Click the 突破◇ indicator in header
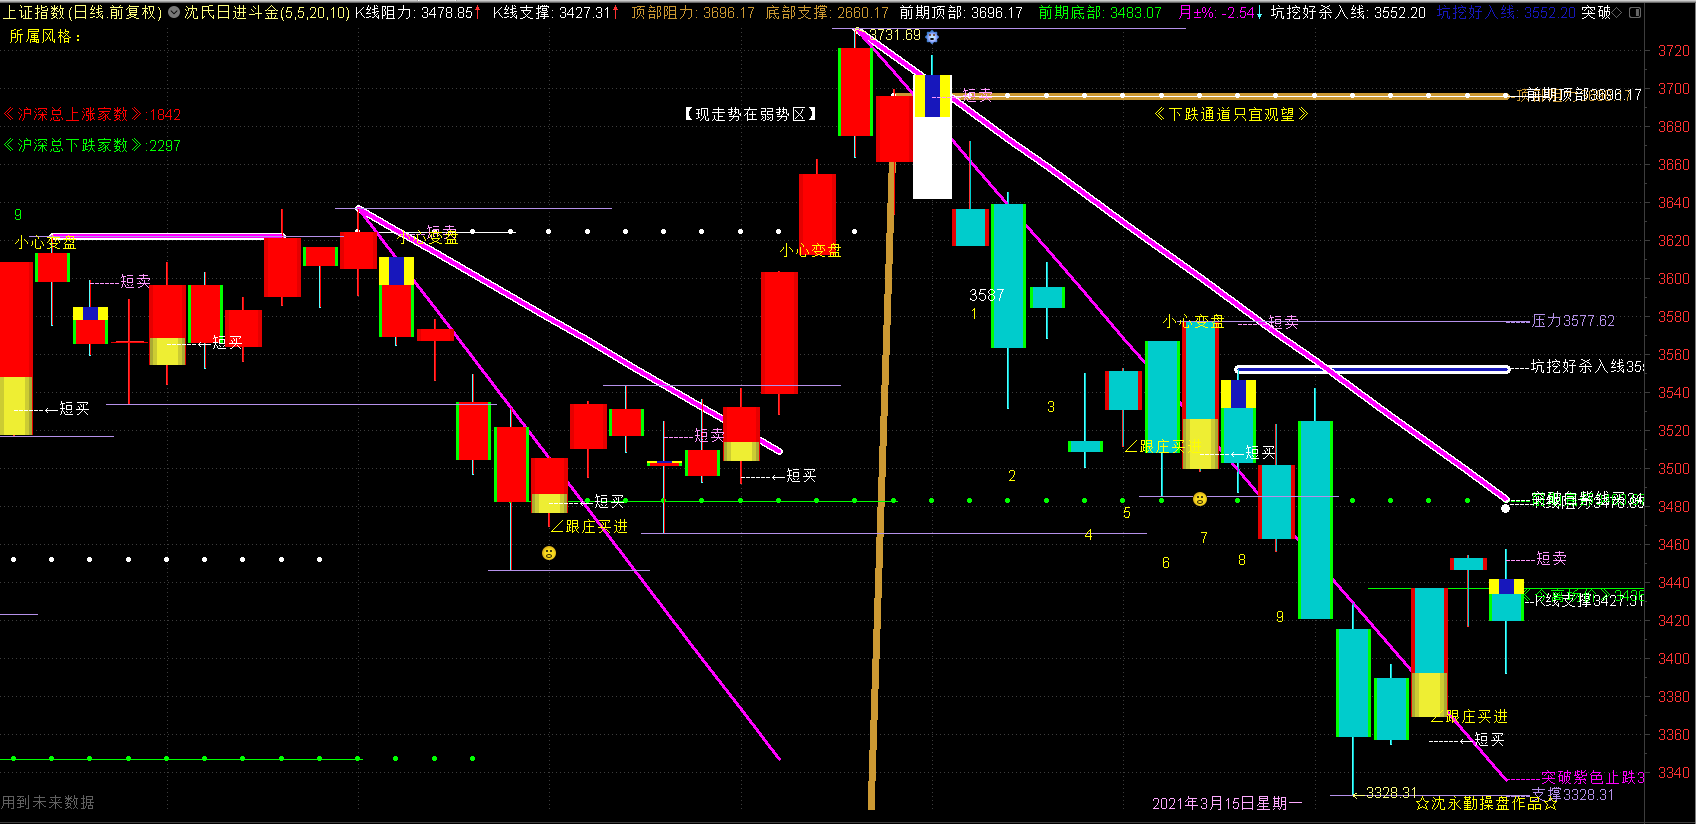This screenshot has height=824, width=1696. [1602, 13]
